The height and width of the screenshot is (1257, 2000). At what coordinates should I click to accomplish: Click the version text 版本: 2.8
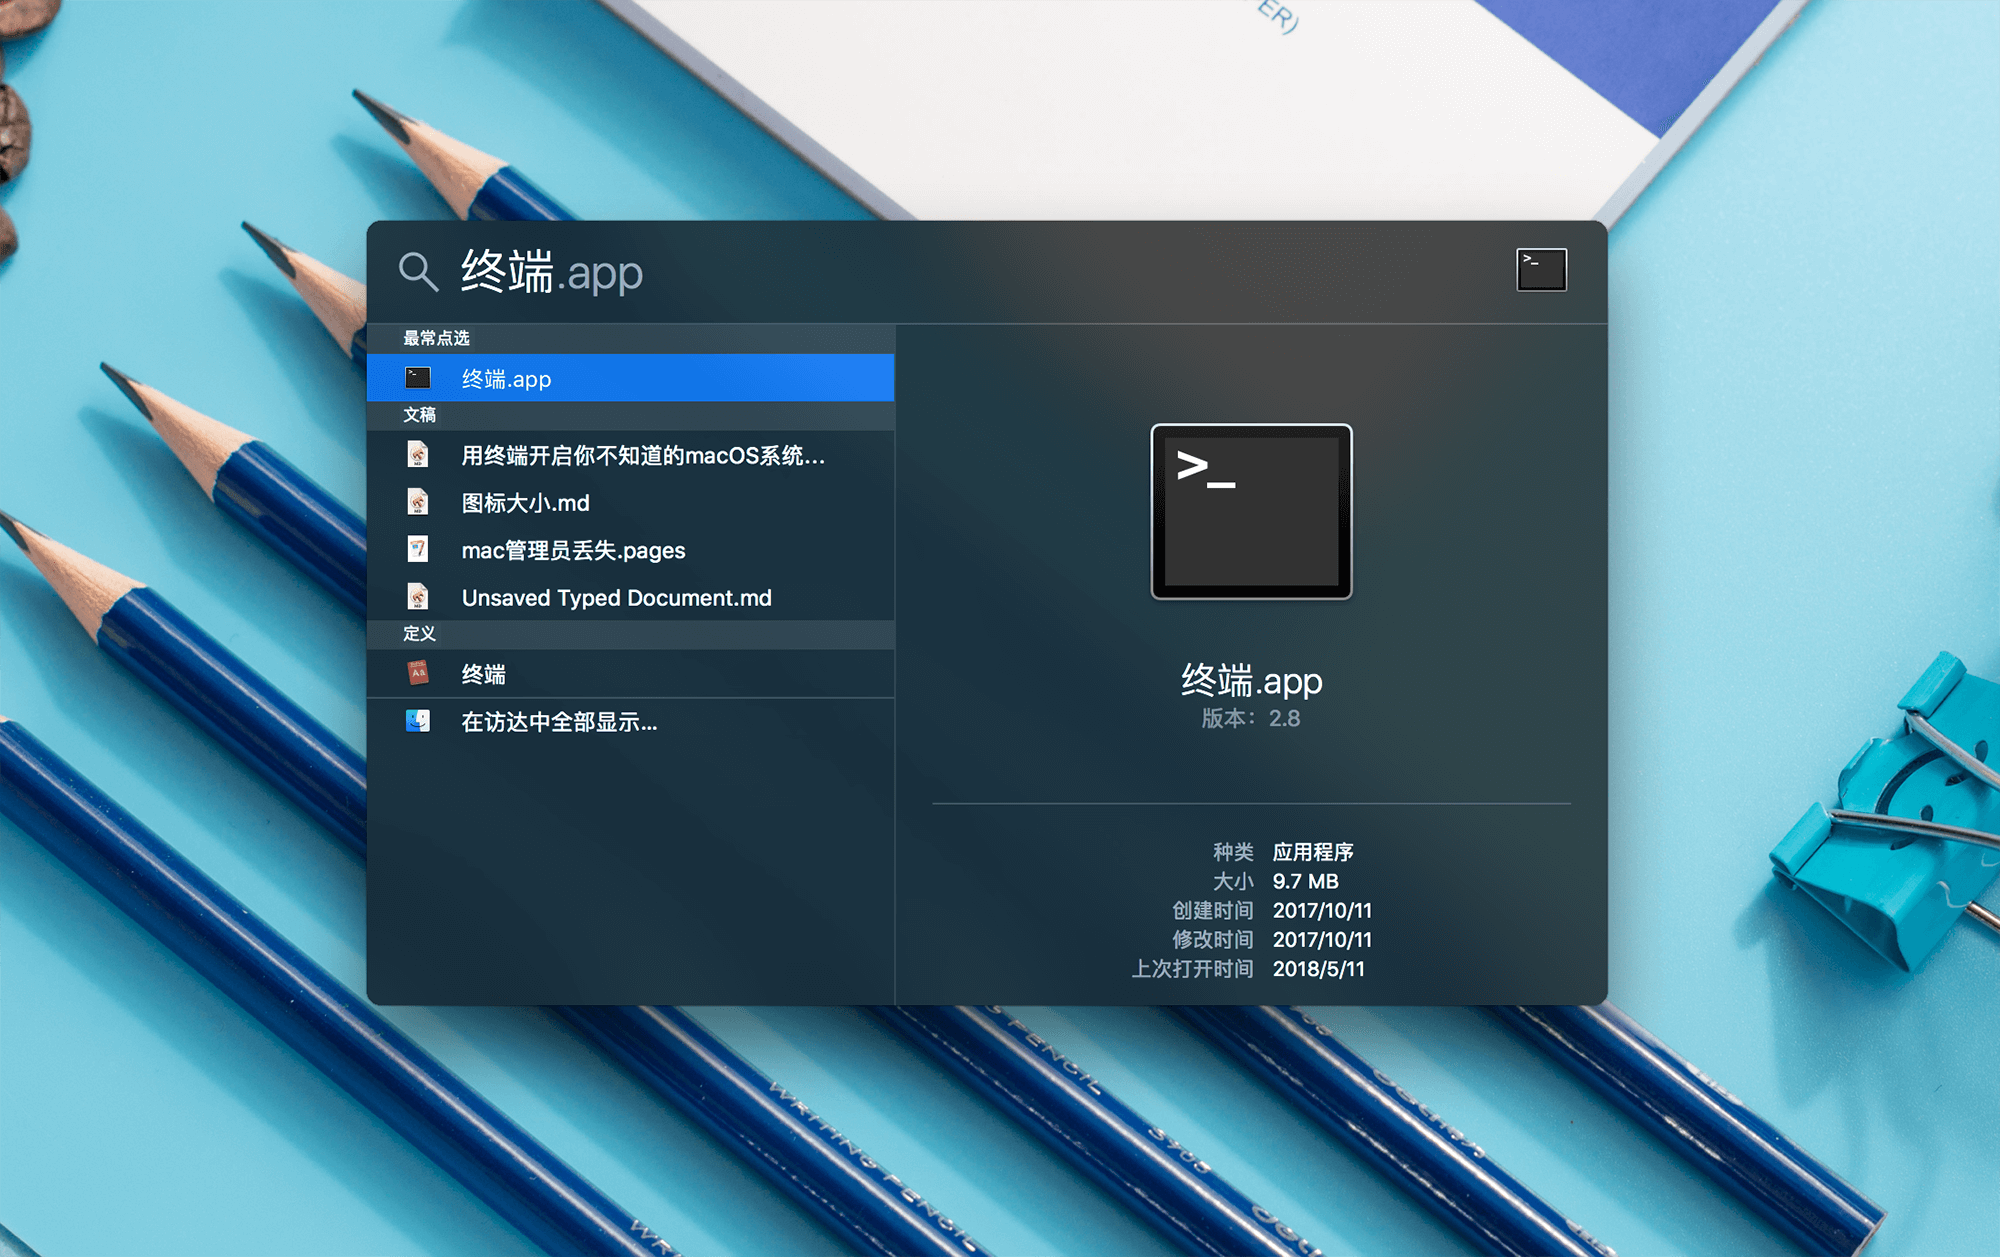(x=1251, y=719)
